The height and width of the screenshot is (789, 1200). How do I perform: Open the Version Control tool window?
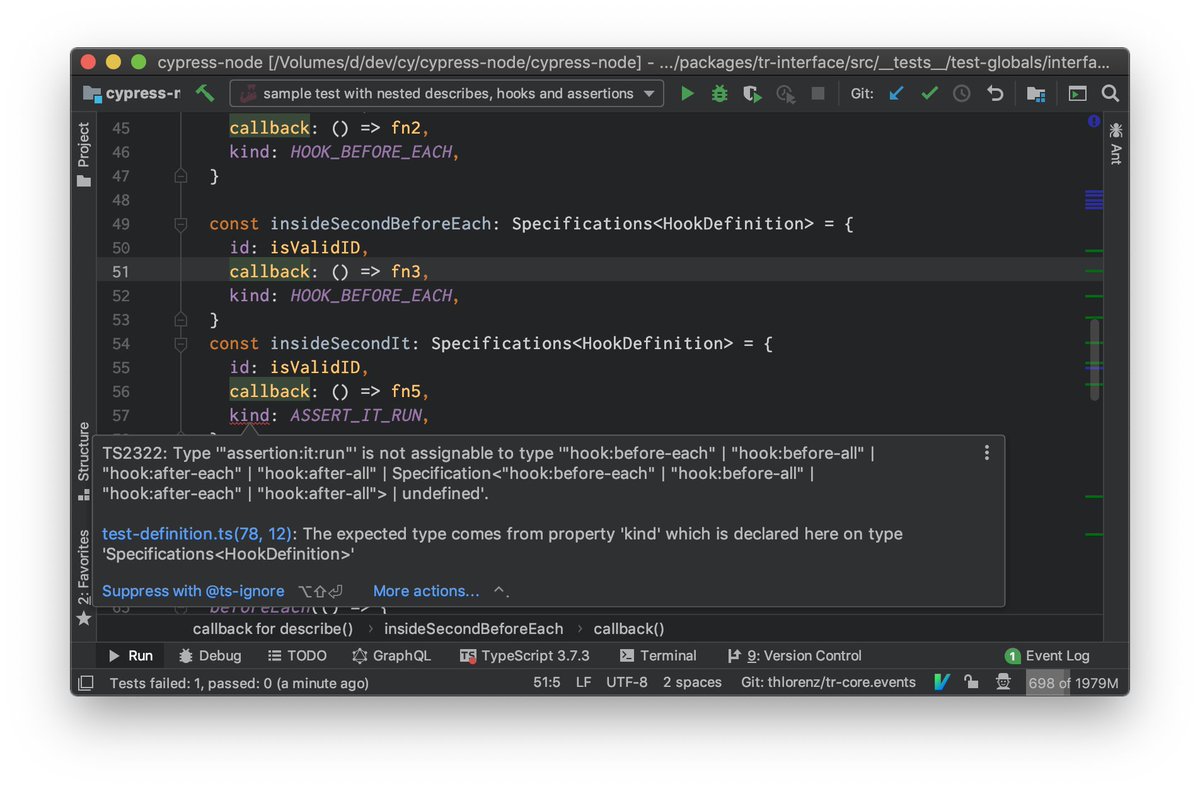tap(795, 656)
